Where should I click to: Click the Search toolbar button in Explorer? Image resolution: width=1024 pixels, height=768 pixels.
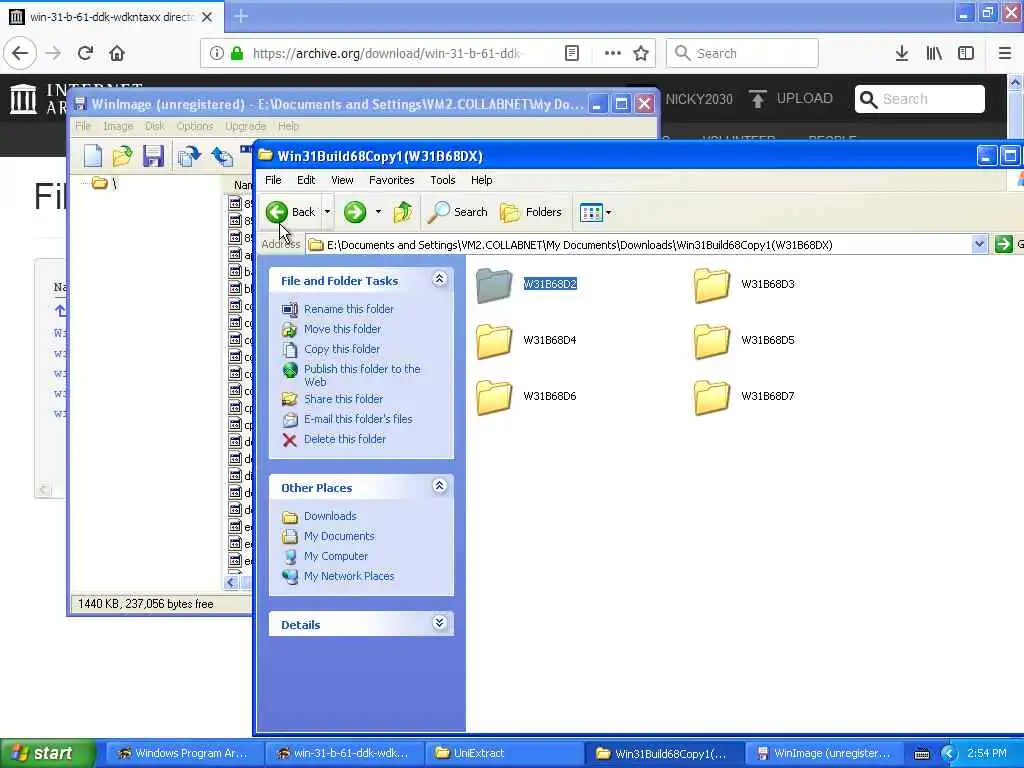point(458,212)
